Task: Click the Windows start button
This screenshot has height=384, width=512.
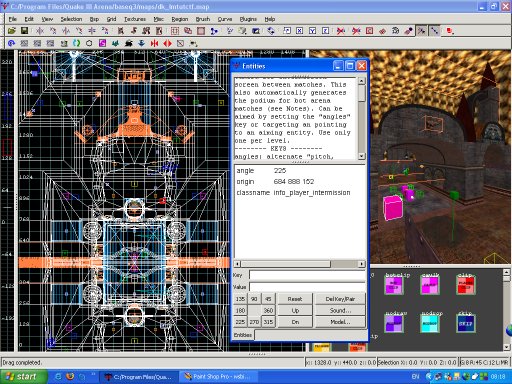Action: click(x=23, y=377)
